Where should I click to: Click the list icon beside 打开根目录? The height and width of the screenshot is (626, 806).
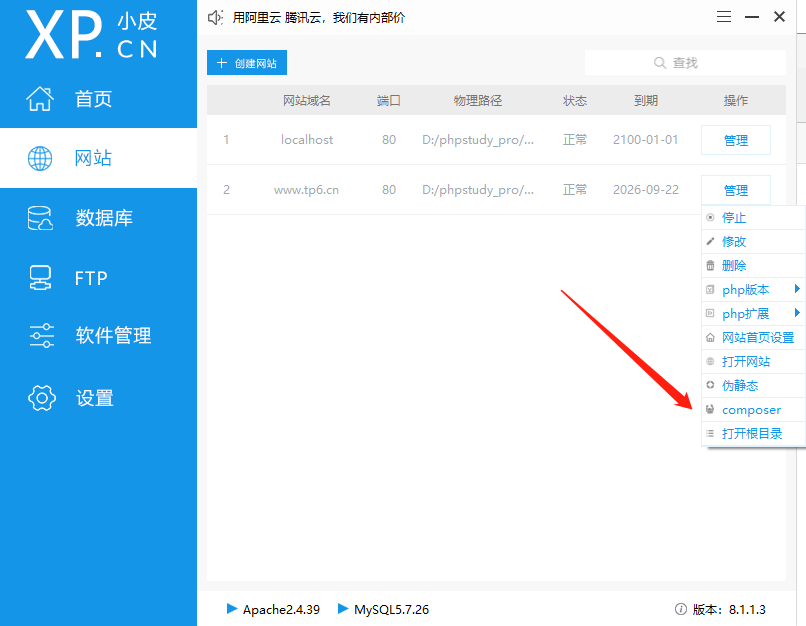pos(710,433)
